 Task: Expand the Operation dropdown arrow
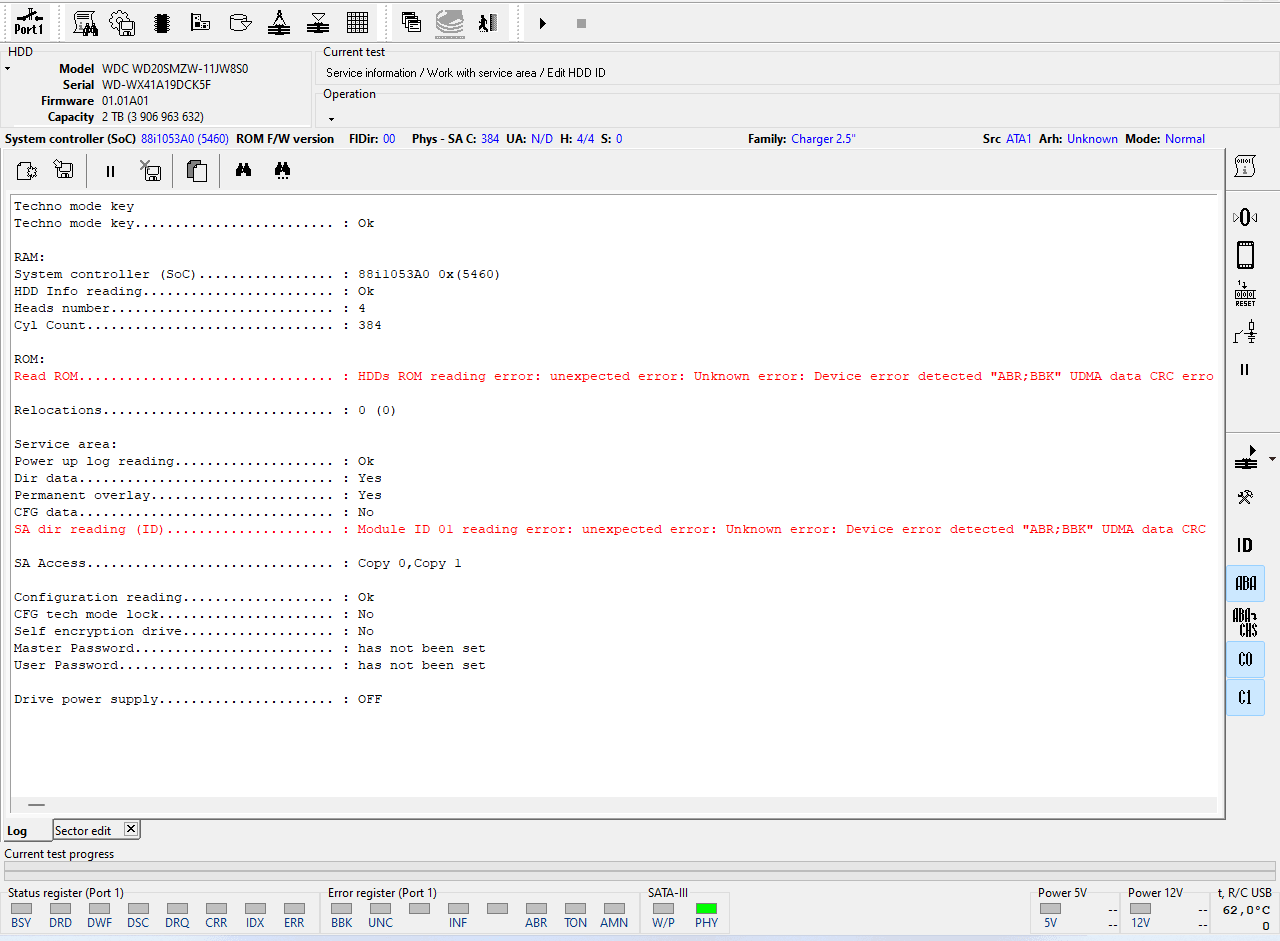(x=331, y=118)
